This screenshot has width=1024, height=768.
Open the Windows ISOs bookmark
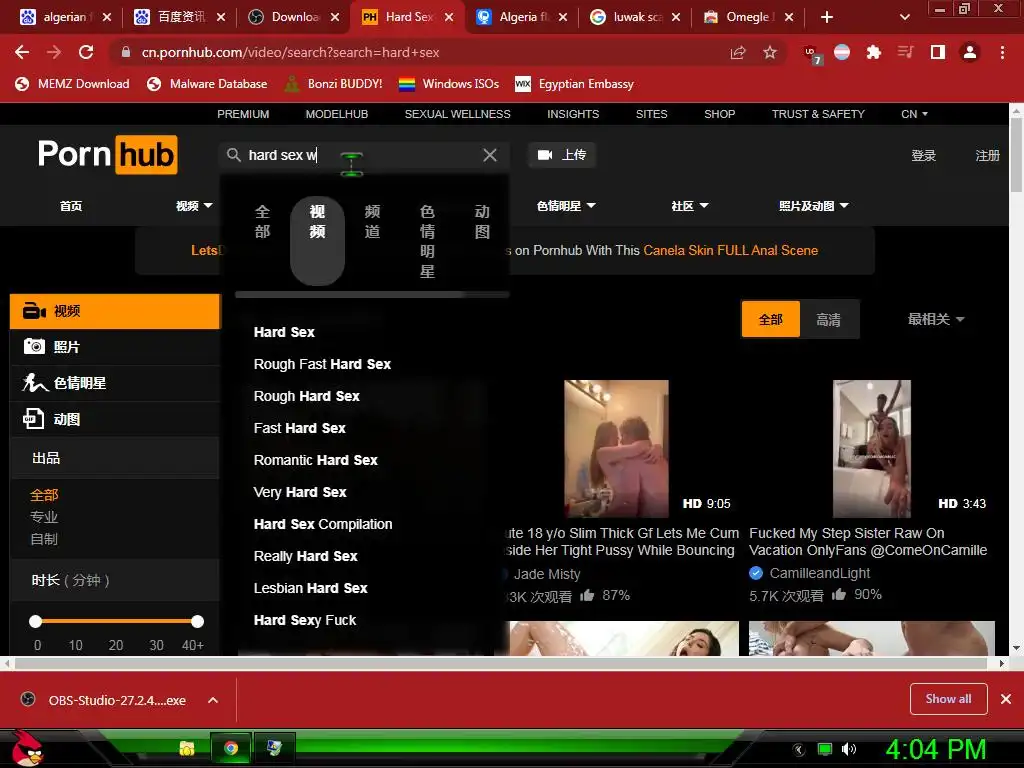(x=449, y=84)
